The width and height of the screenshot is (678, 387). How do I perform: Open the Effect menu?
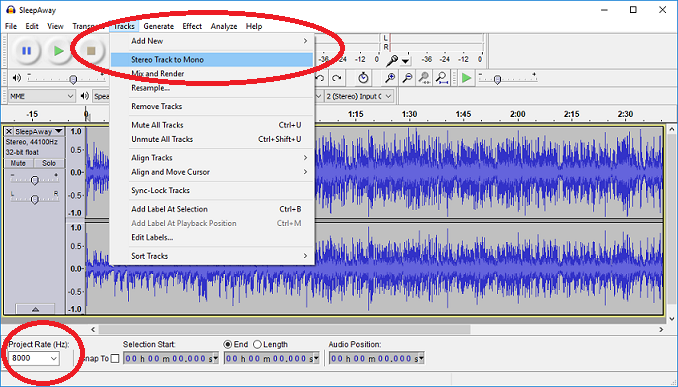pyautogui.click(x=192, y=26)
